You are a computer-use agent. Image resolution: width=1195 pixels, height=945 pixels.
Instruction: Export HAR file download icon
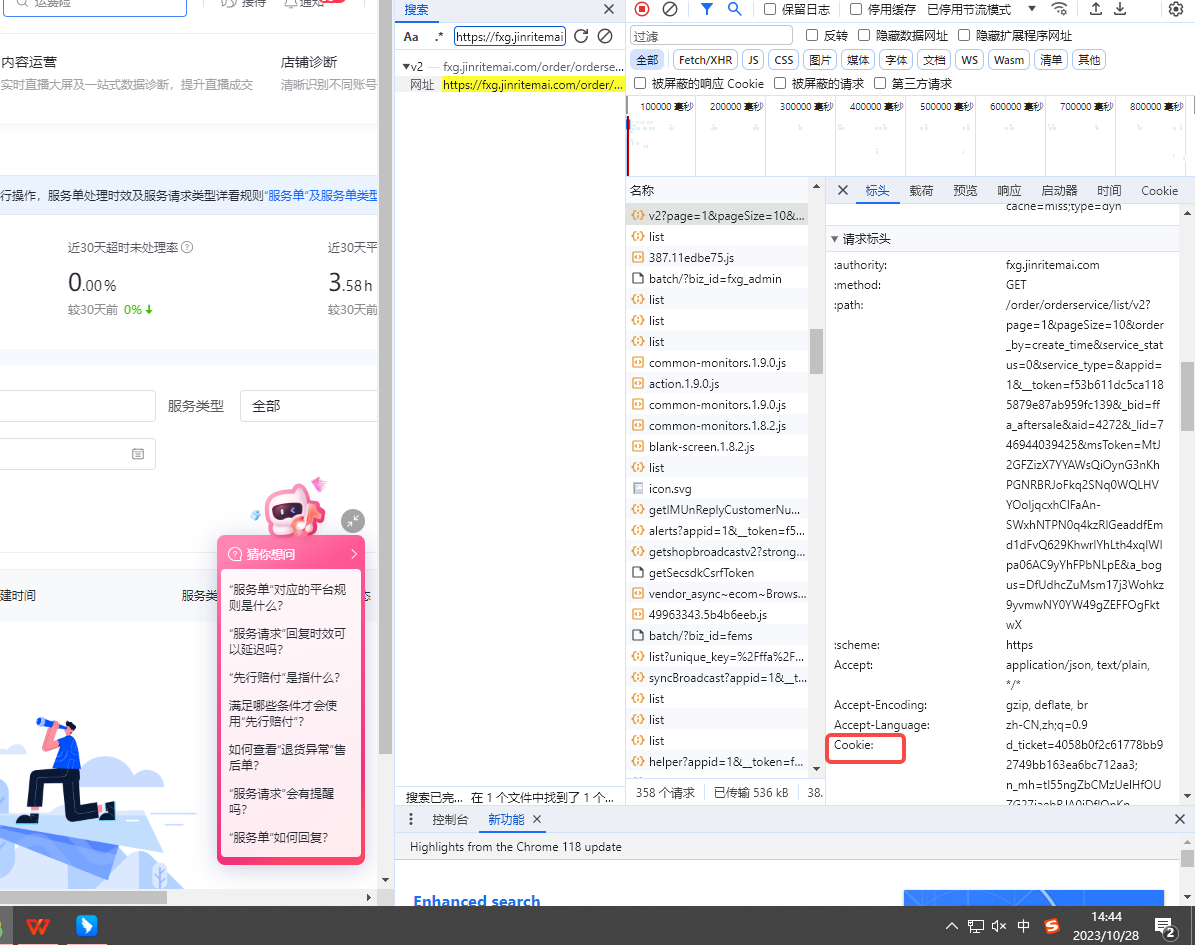tap(1120, 9)
